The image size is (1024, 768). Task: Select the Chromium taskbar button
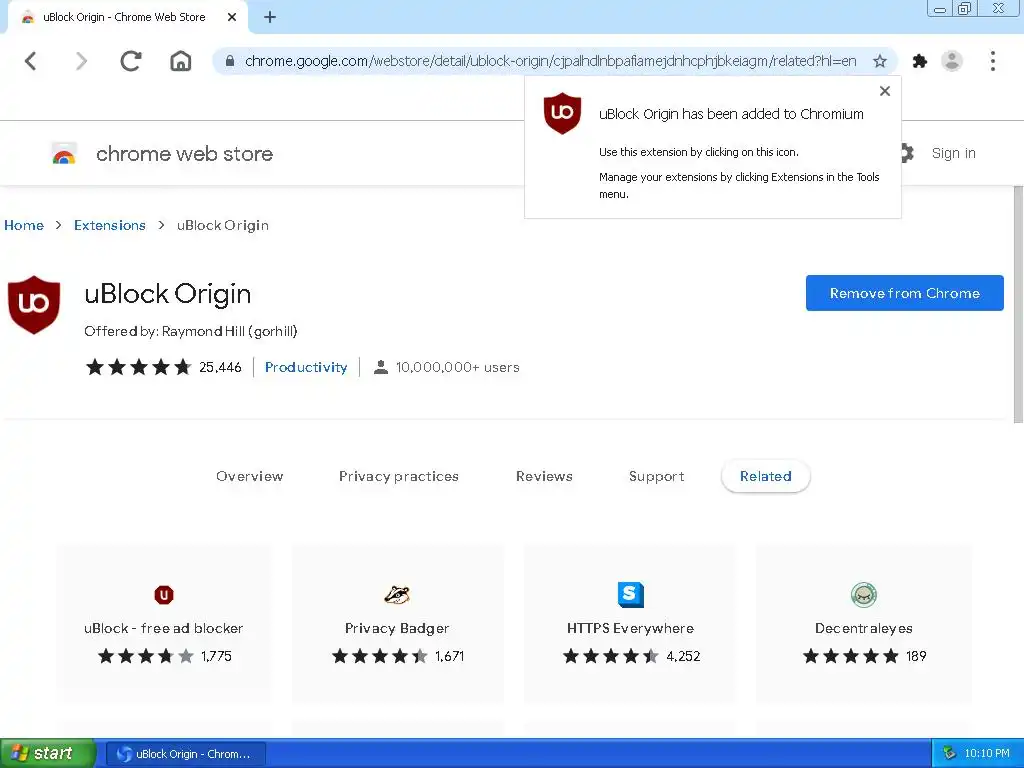coord(185,754)
